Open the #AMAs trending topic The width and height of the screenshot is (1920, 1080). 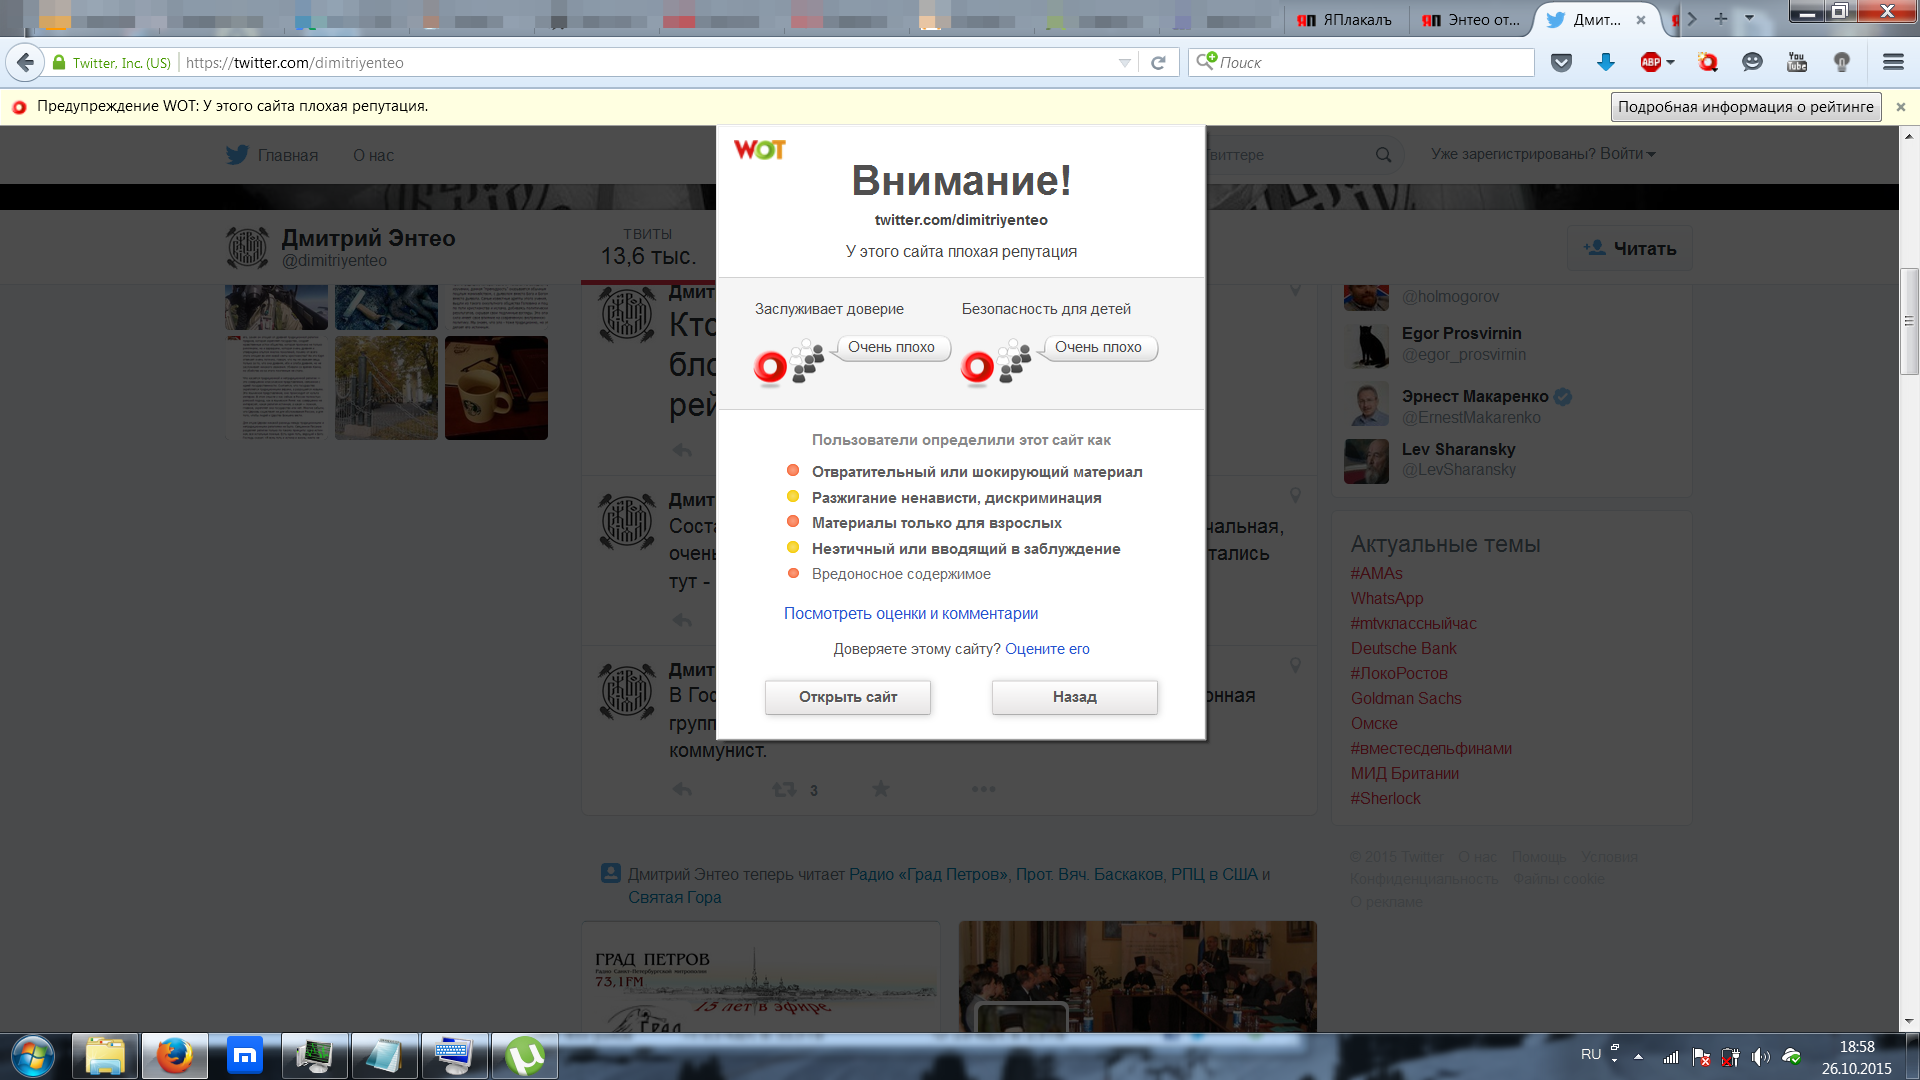click(1376, 574)
